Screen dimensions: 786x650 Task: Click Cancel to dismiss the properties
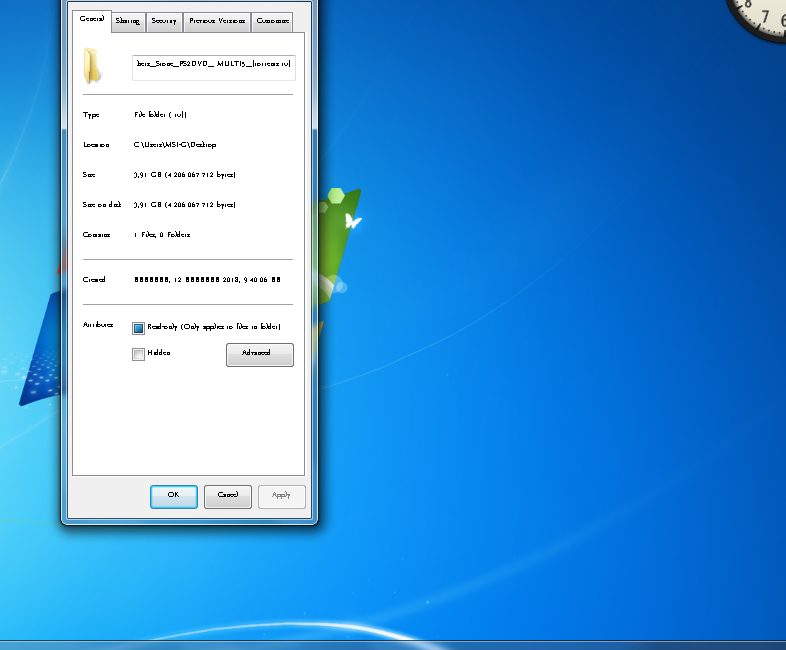[x=227, y=496]
